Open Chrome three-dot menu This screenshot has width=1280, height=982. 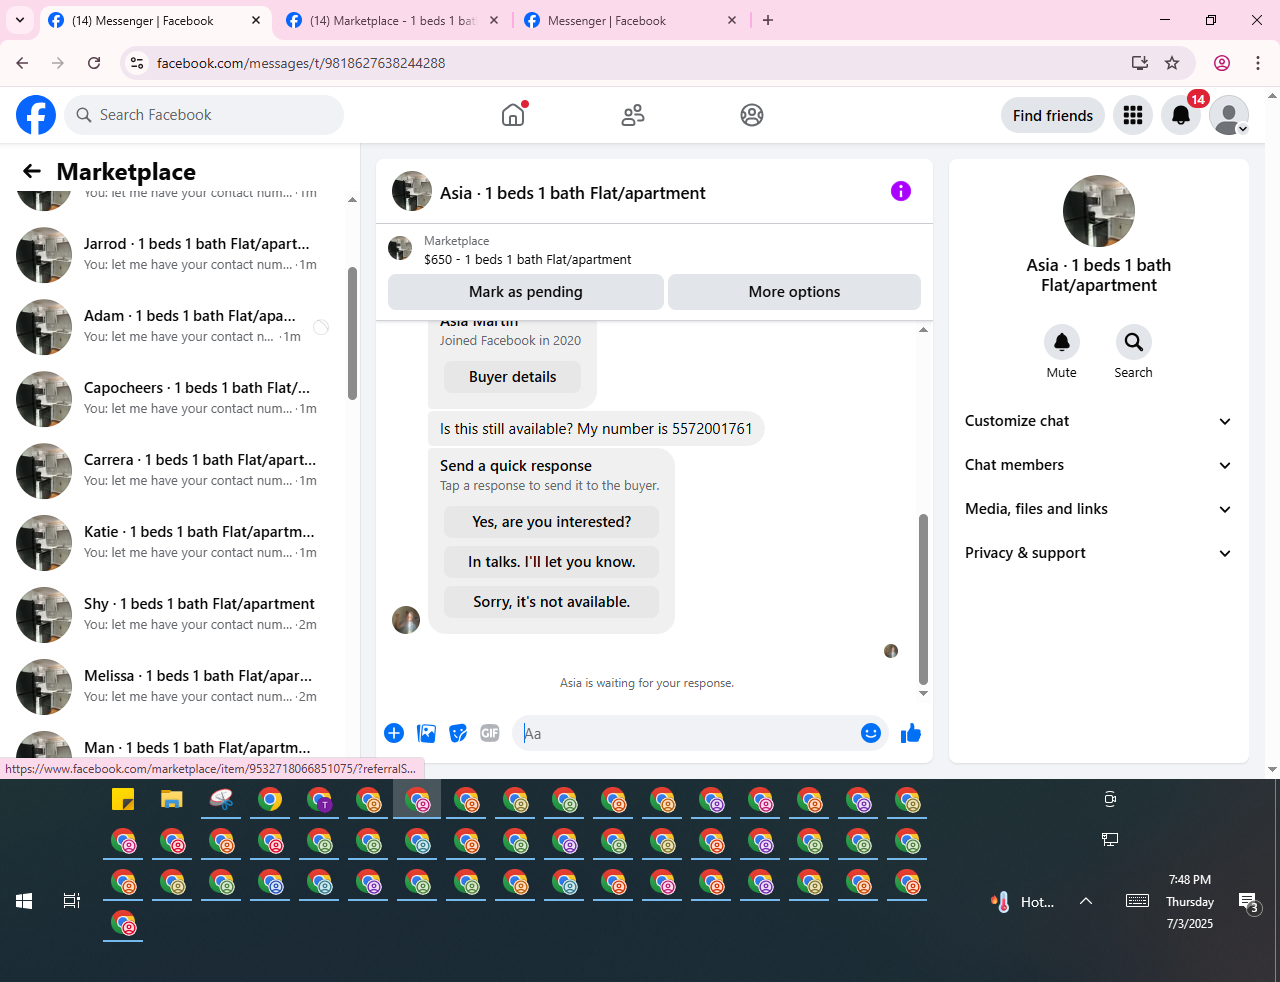pyautogui.click(x=1258, y=63)
